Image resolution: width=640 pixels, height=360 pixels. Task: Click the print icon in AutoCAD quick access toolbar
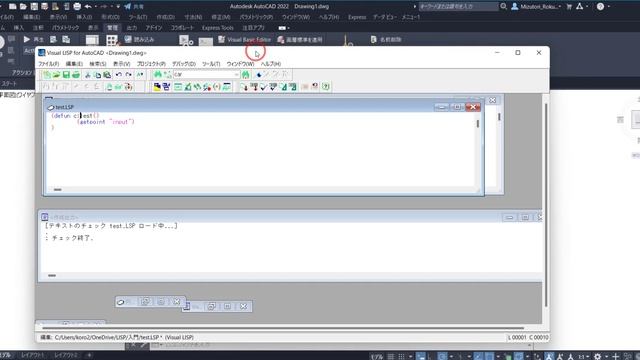click(x=77, y=7)
